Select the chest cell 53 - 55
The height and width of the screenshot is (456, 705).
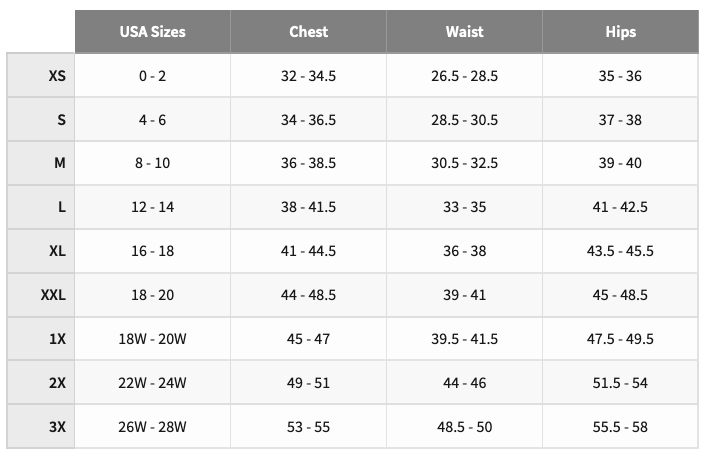308,427
